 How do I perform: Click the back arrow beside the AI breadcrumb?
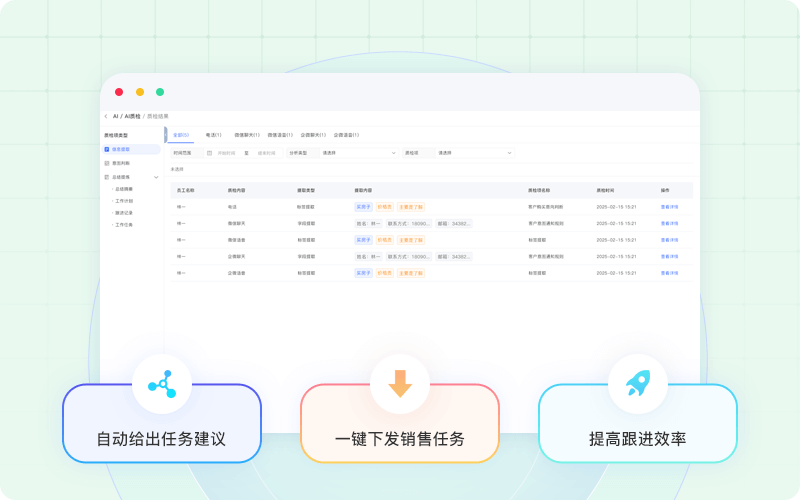coord(106,116)
